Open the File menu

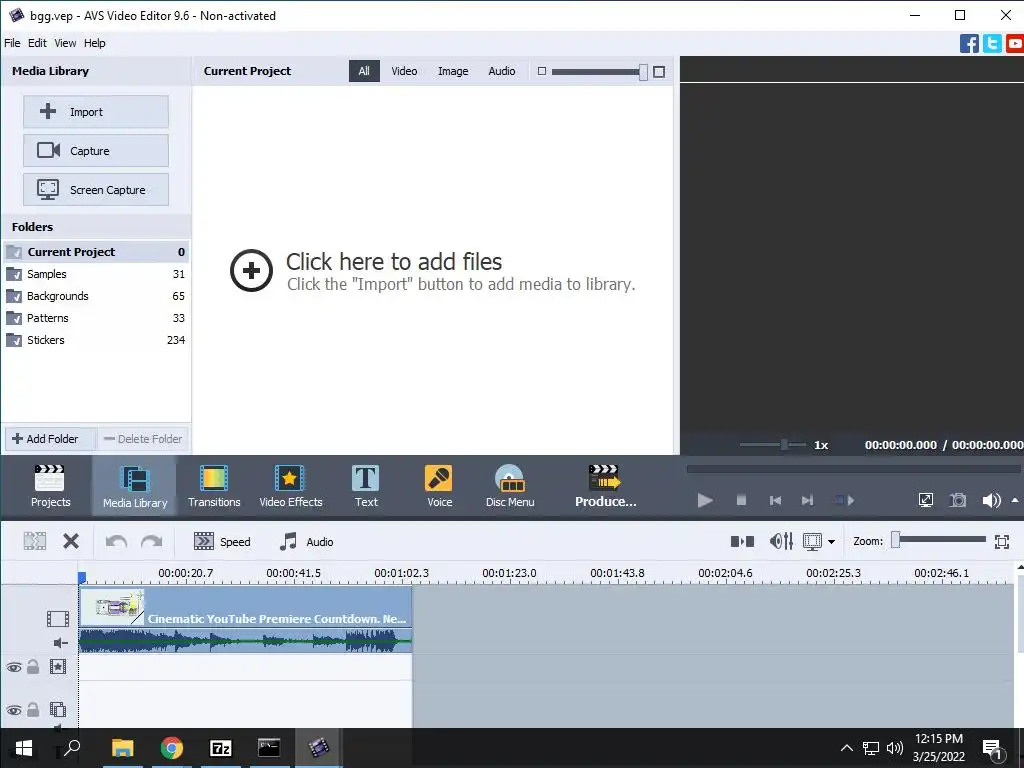(12, 43)
